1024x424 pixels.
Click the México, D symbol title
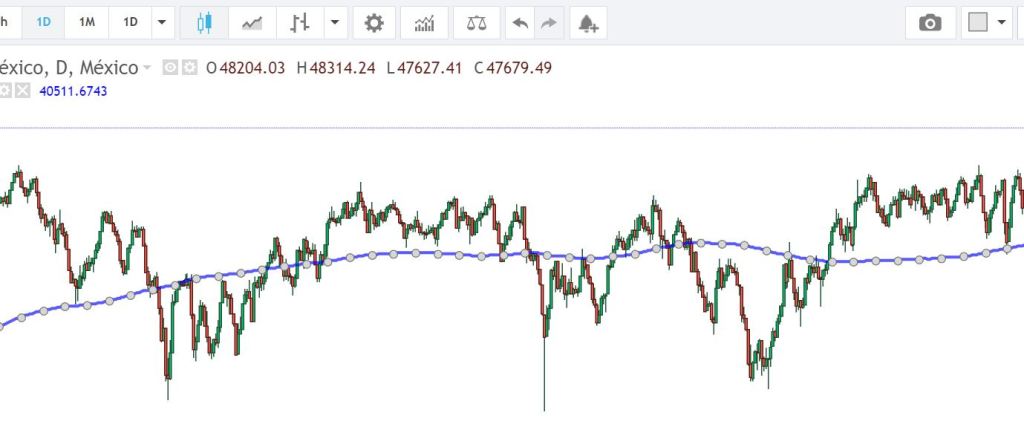(68, 68)
